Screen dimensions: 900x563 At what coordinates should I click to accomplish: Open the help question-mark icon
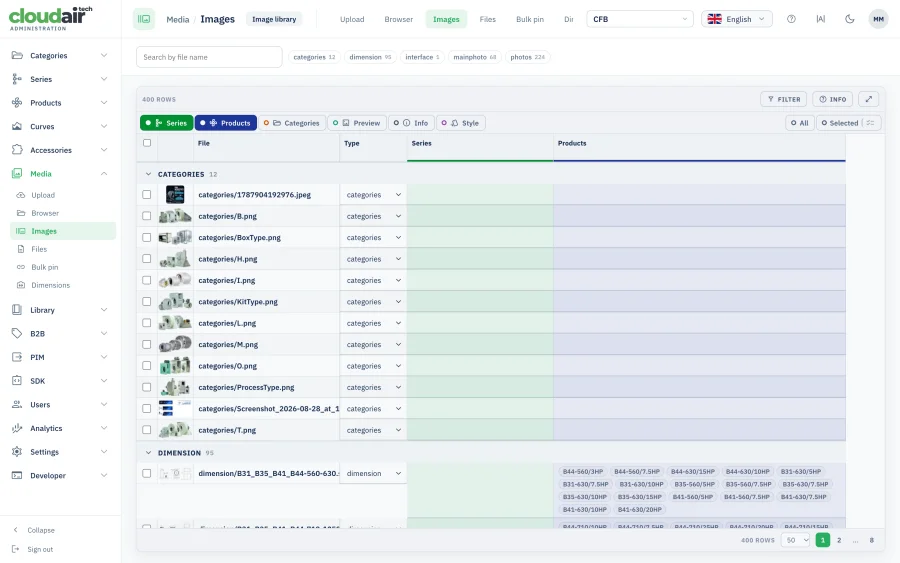click(791, 19)
